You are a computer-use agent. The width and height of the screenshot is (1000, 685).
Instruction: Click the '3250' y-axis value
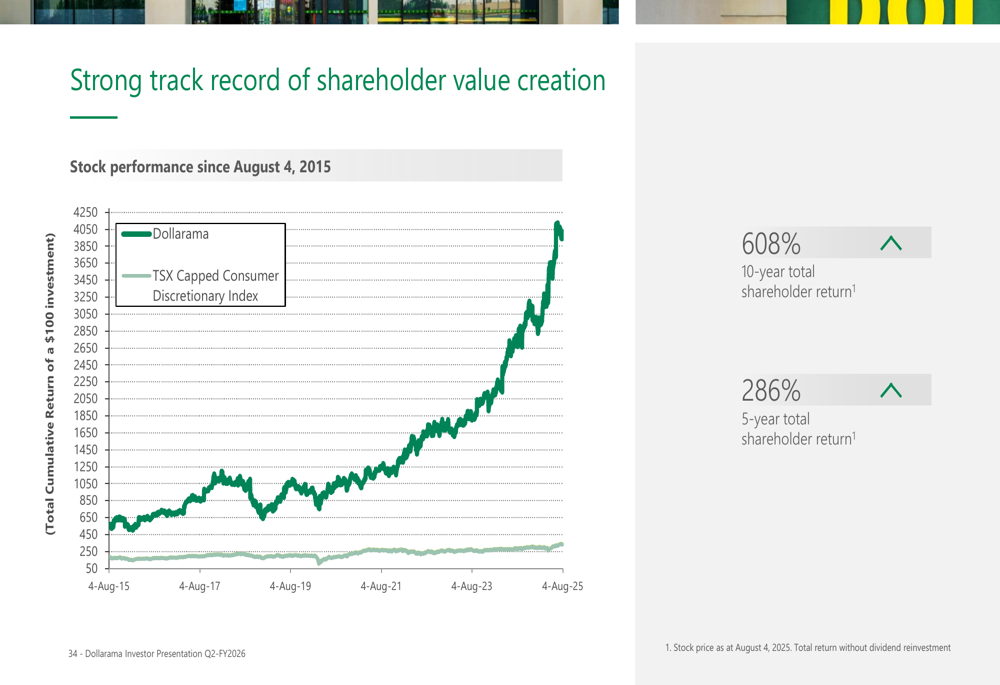[85, 297]
